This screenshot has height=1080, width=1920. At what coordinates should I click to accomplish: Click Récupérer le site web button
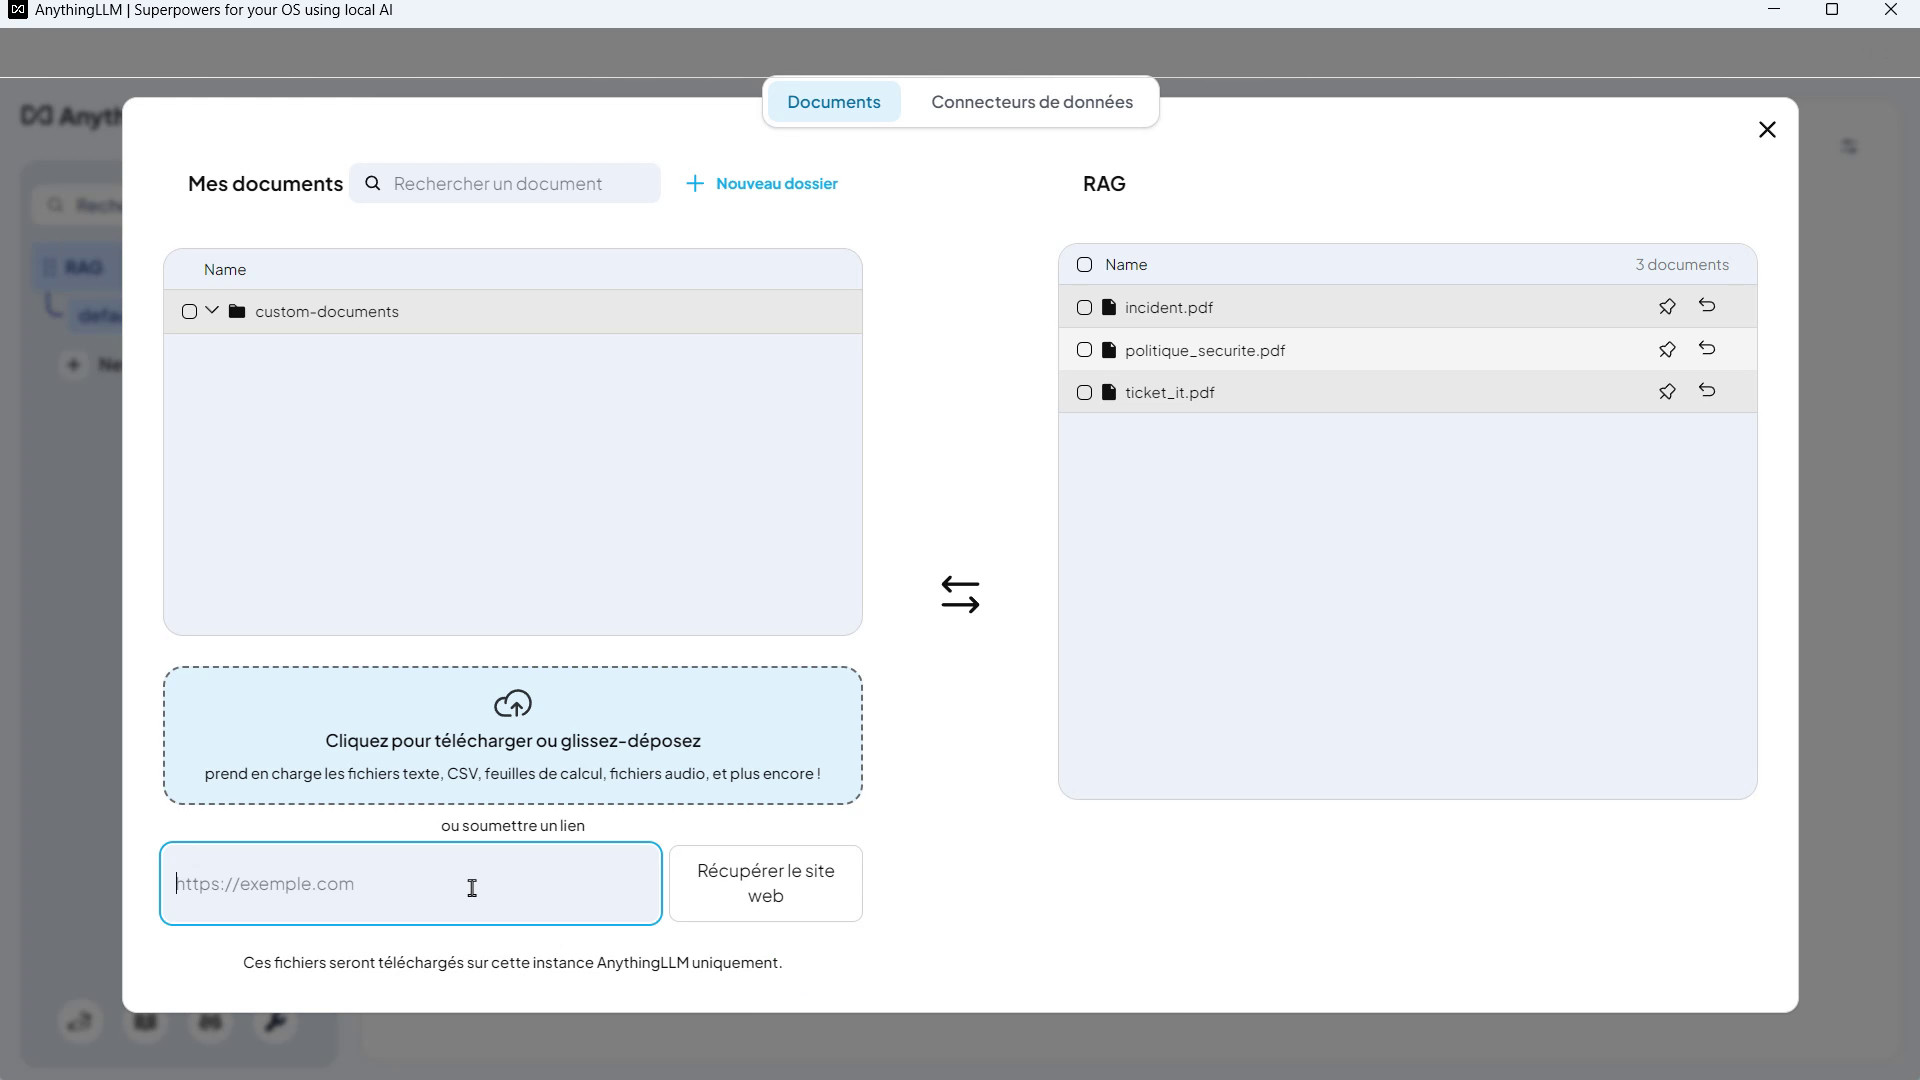click(x=765, y=883)
